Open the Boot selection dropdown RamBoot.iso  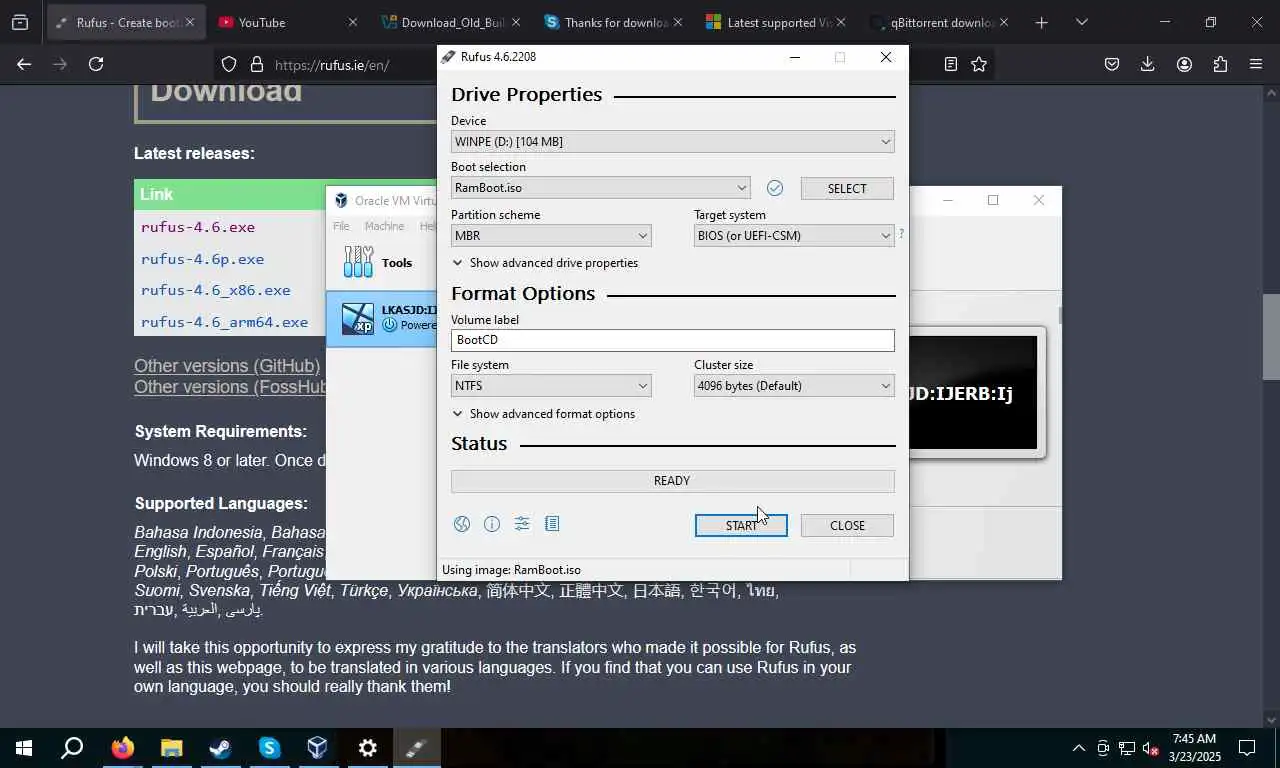tap(600, 188)
